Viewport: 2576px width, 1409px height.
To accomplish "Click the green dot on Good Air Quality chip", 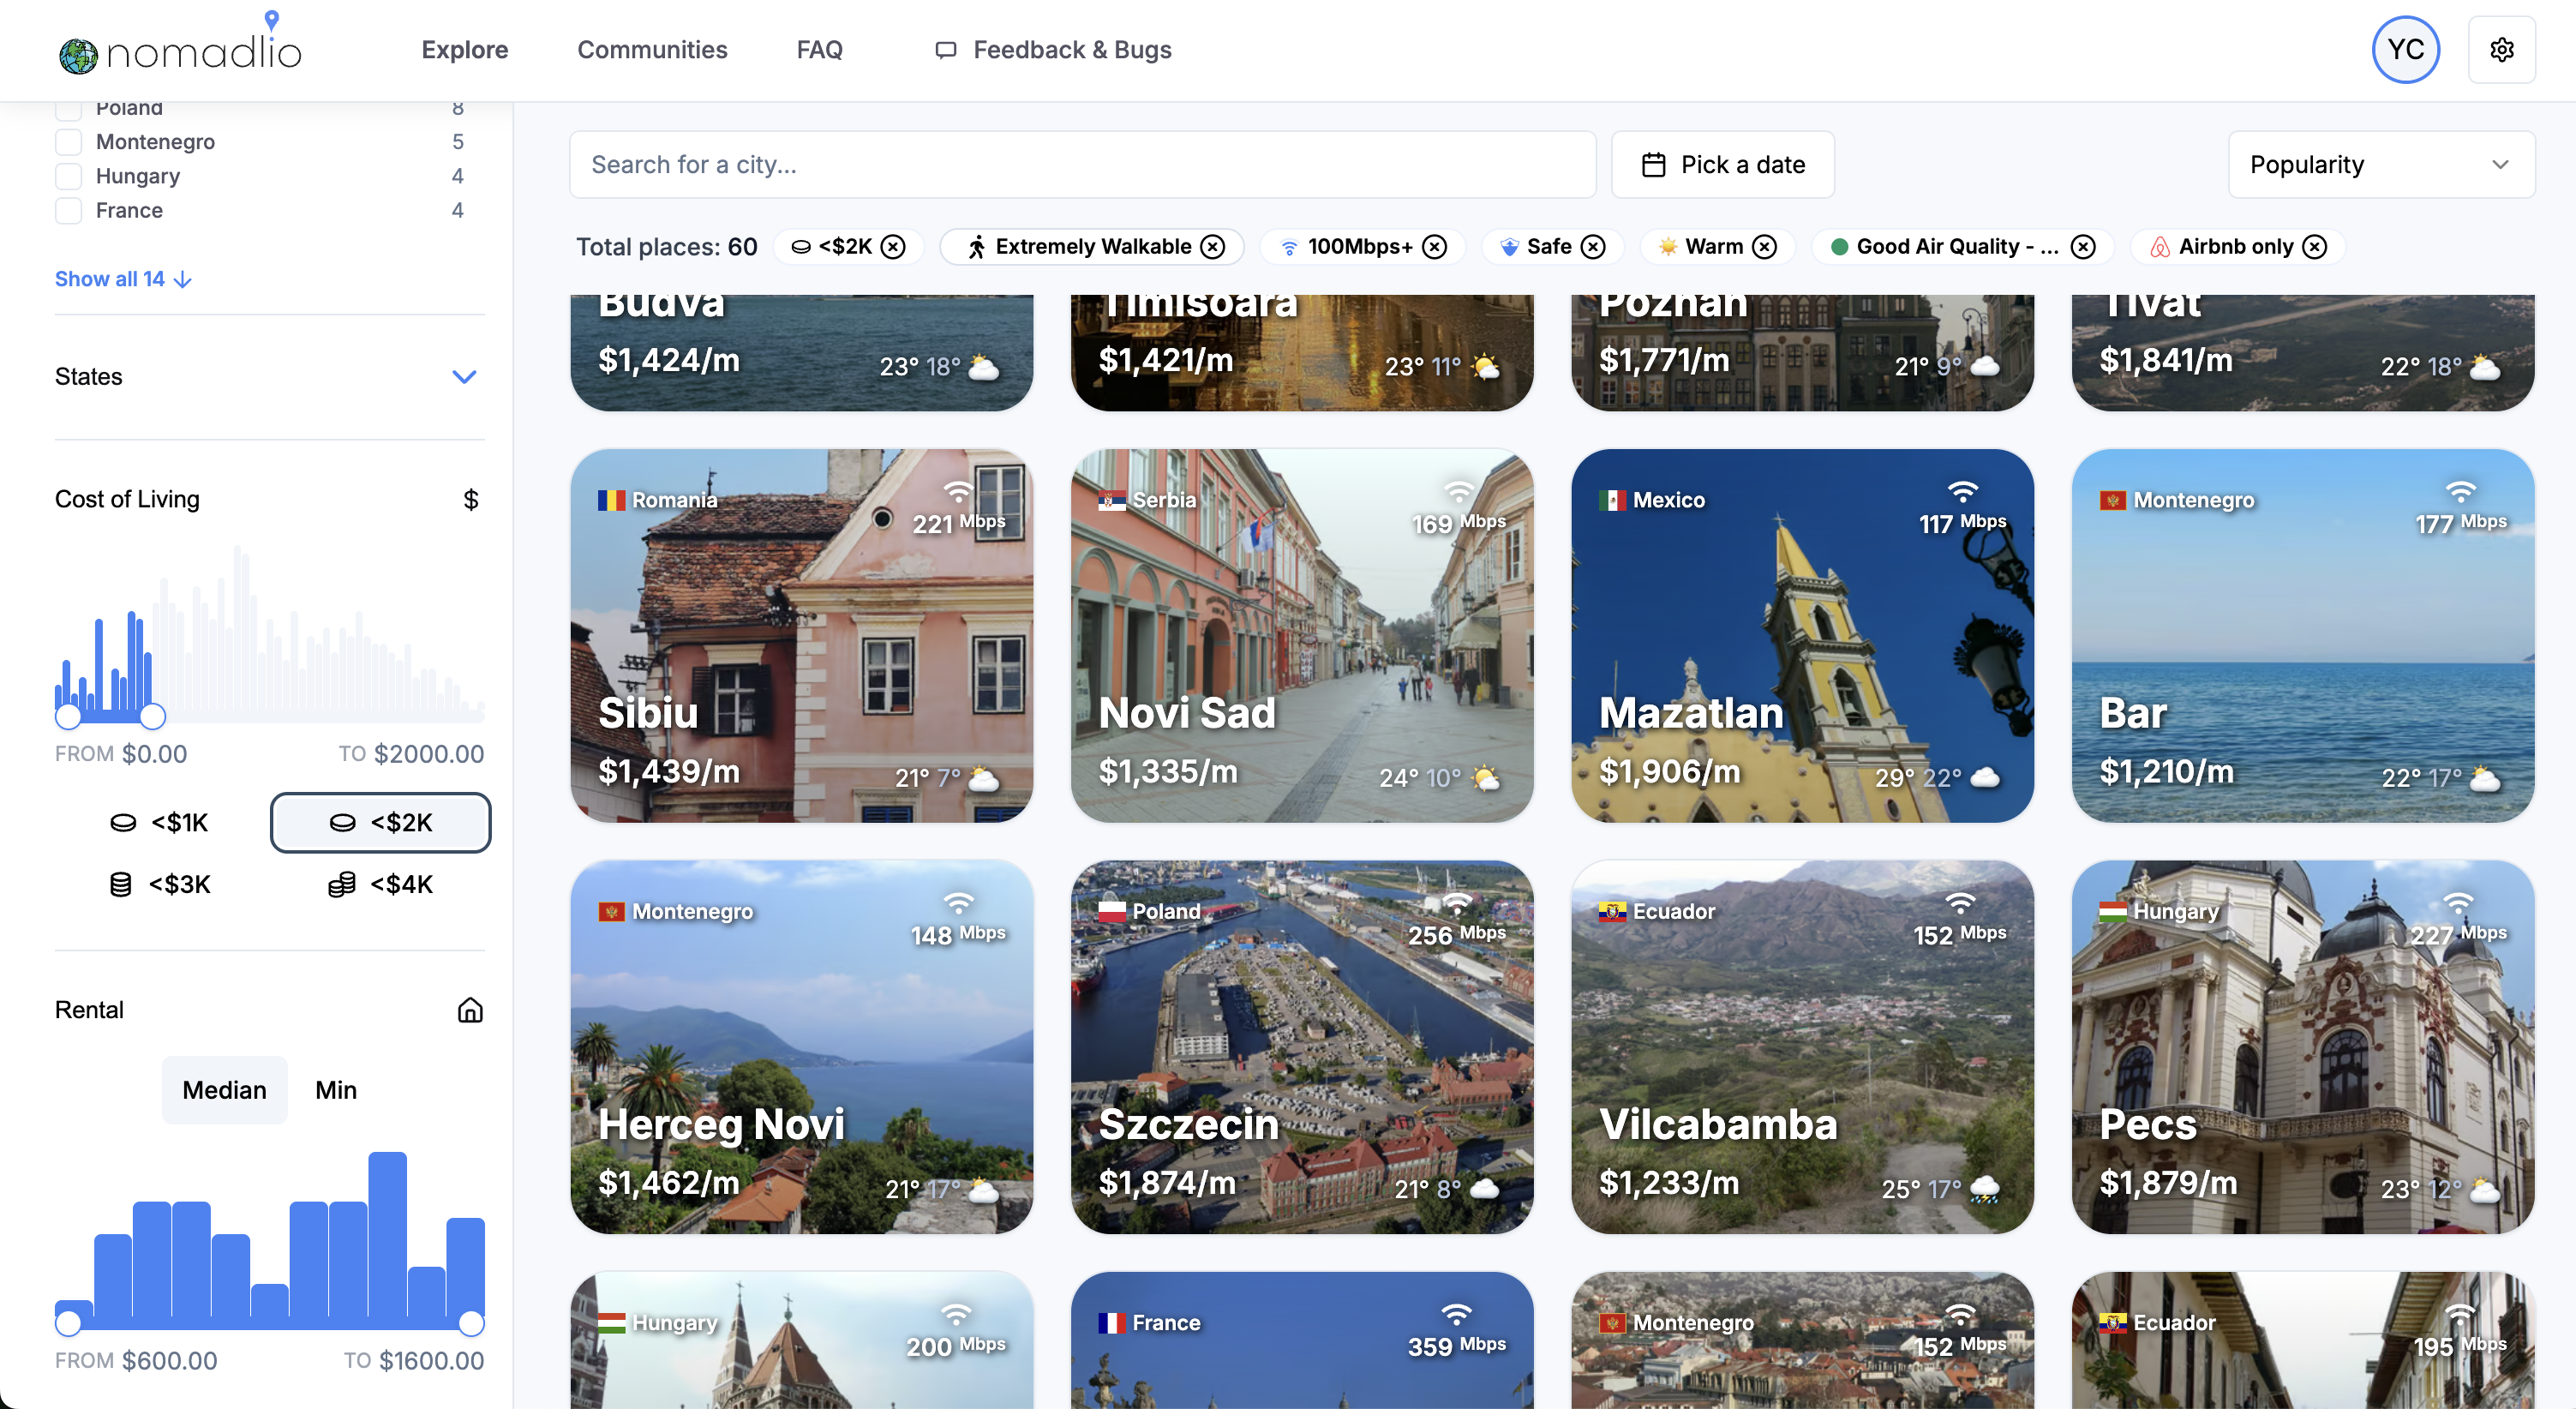I will coord(1838,247).
